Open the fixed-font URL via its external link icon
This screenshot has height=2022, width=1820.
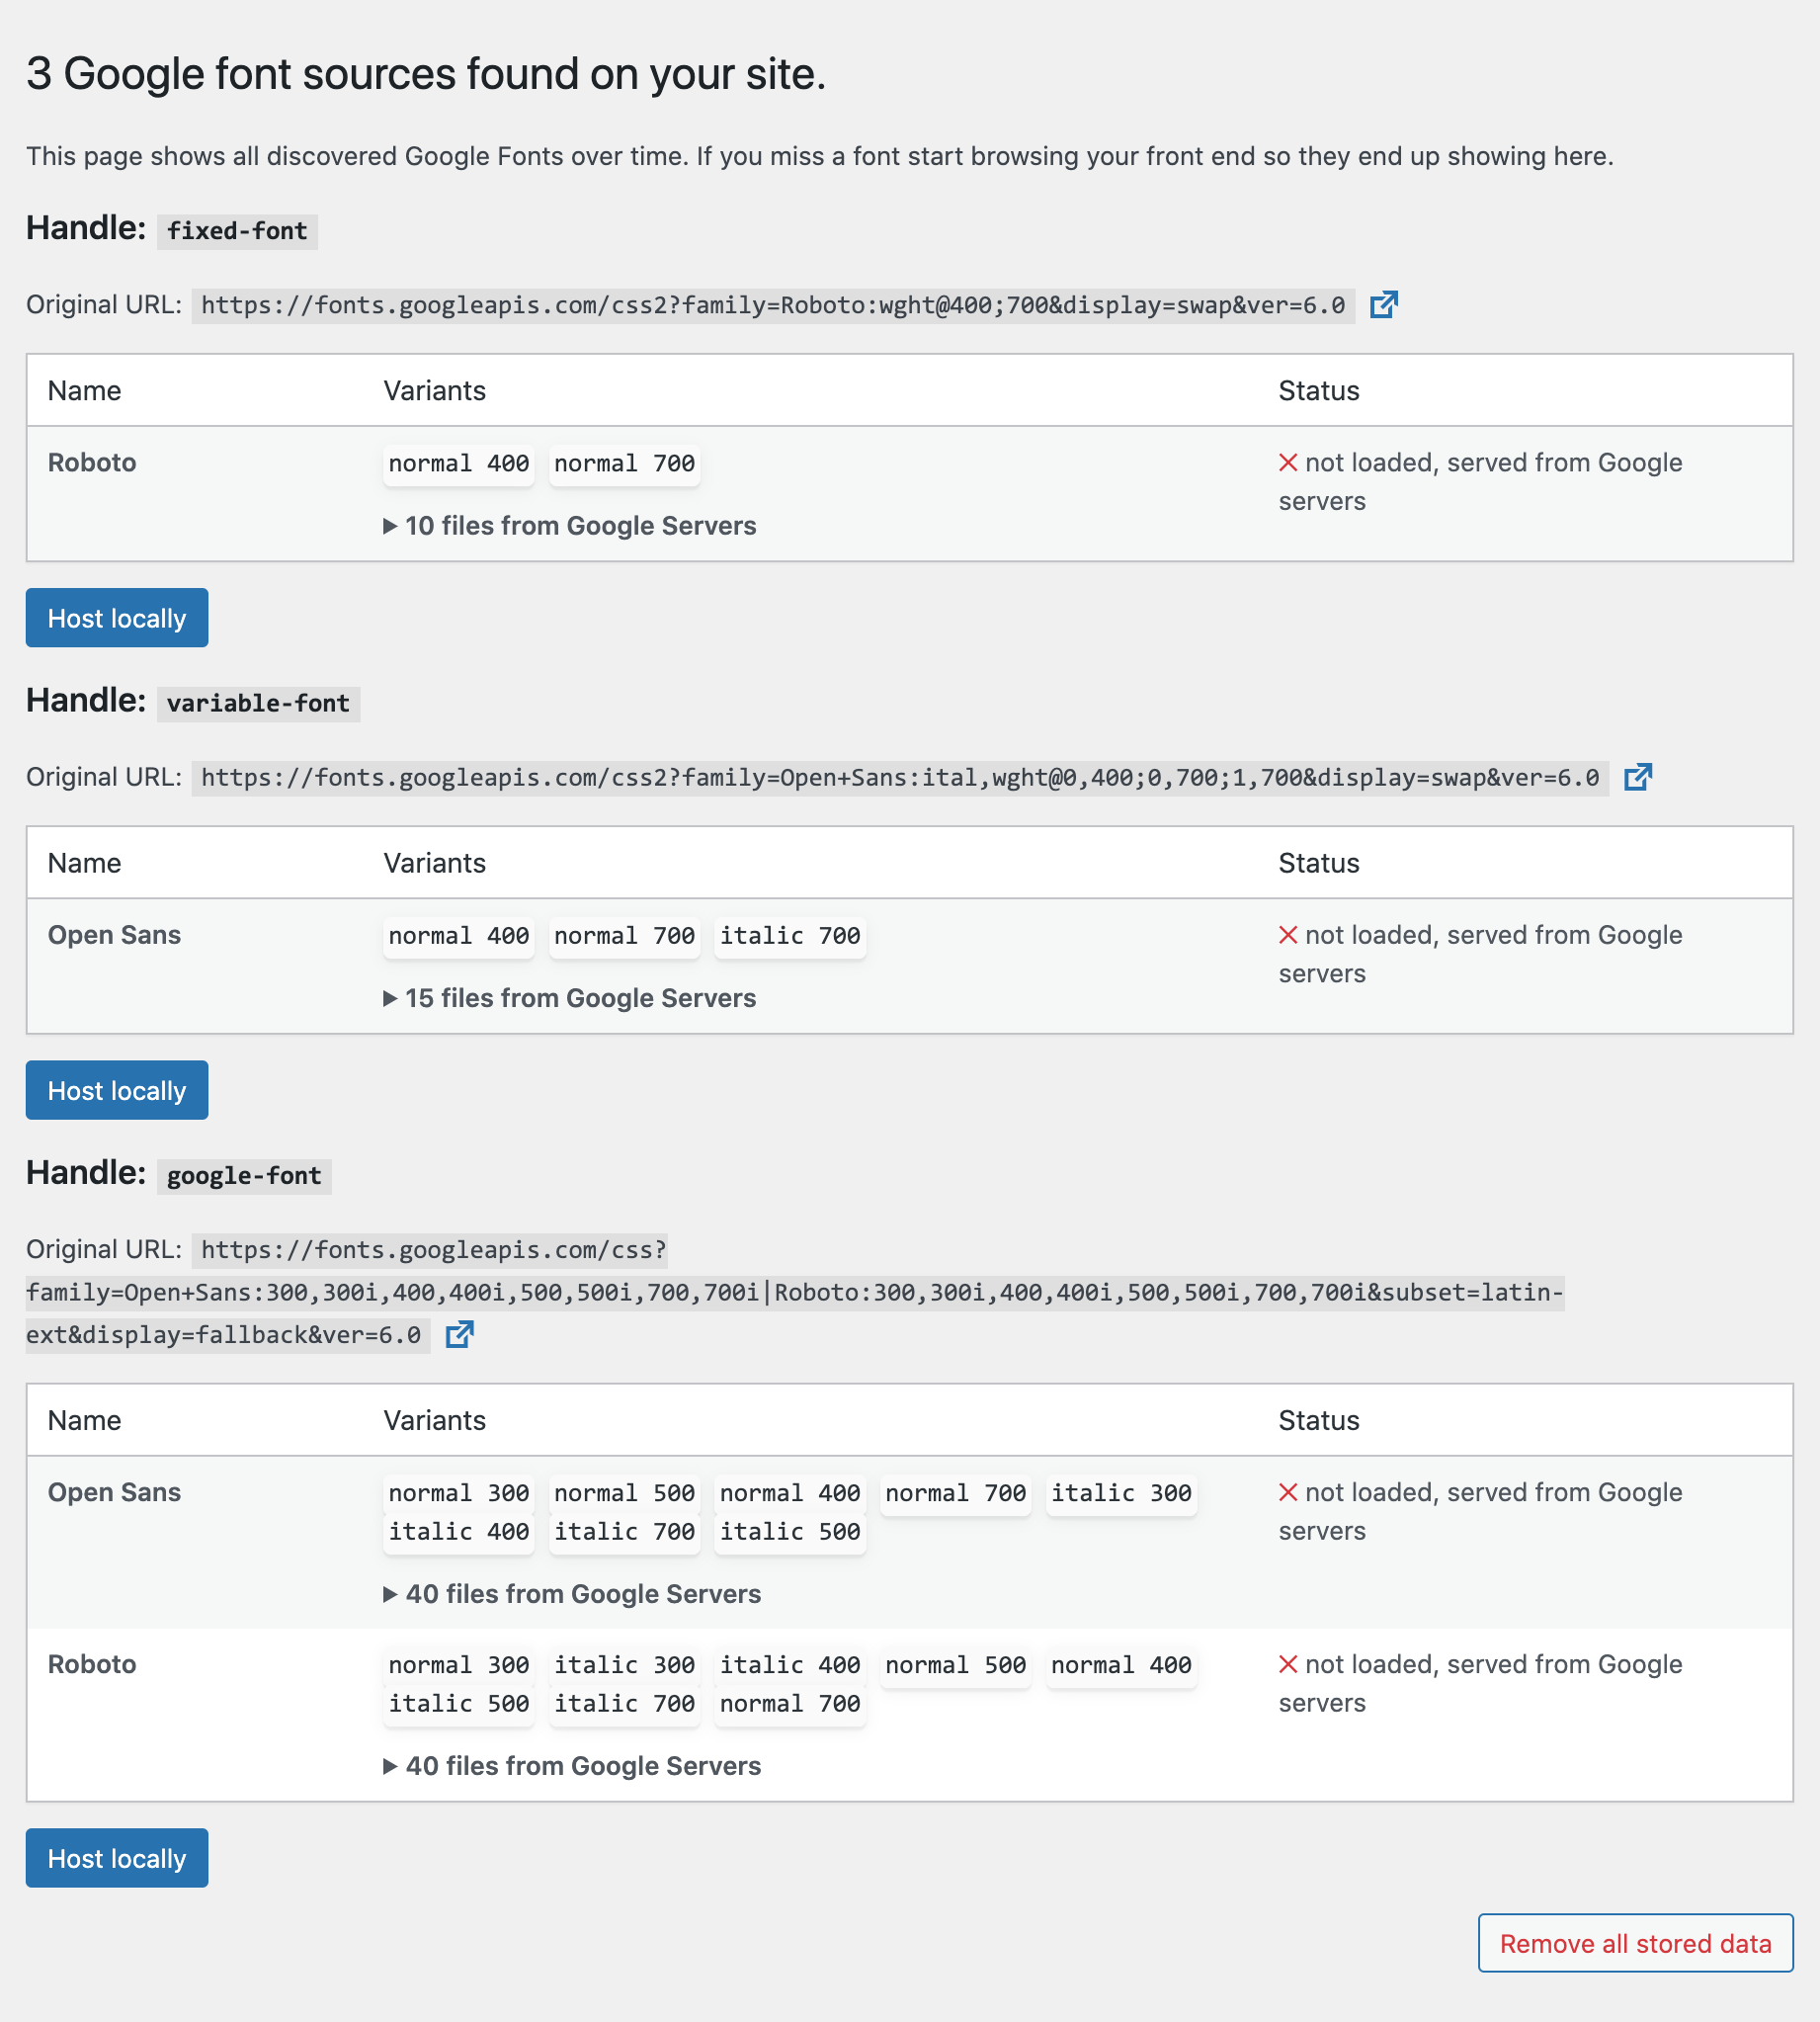pyautogui.click(x=1384, y=306)
